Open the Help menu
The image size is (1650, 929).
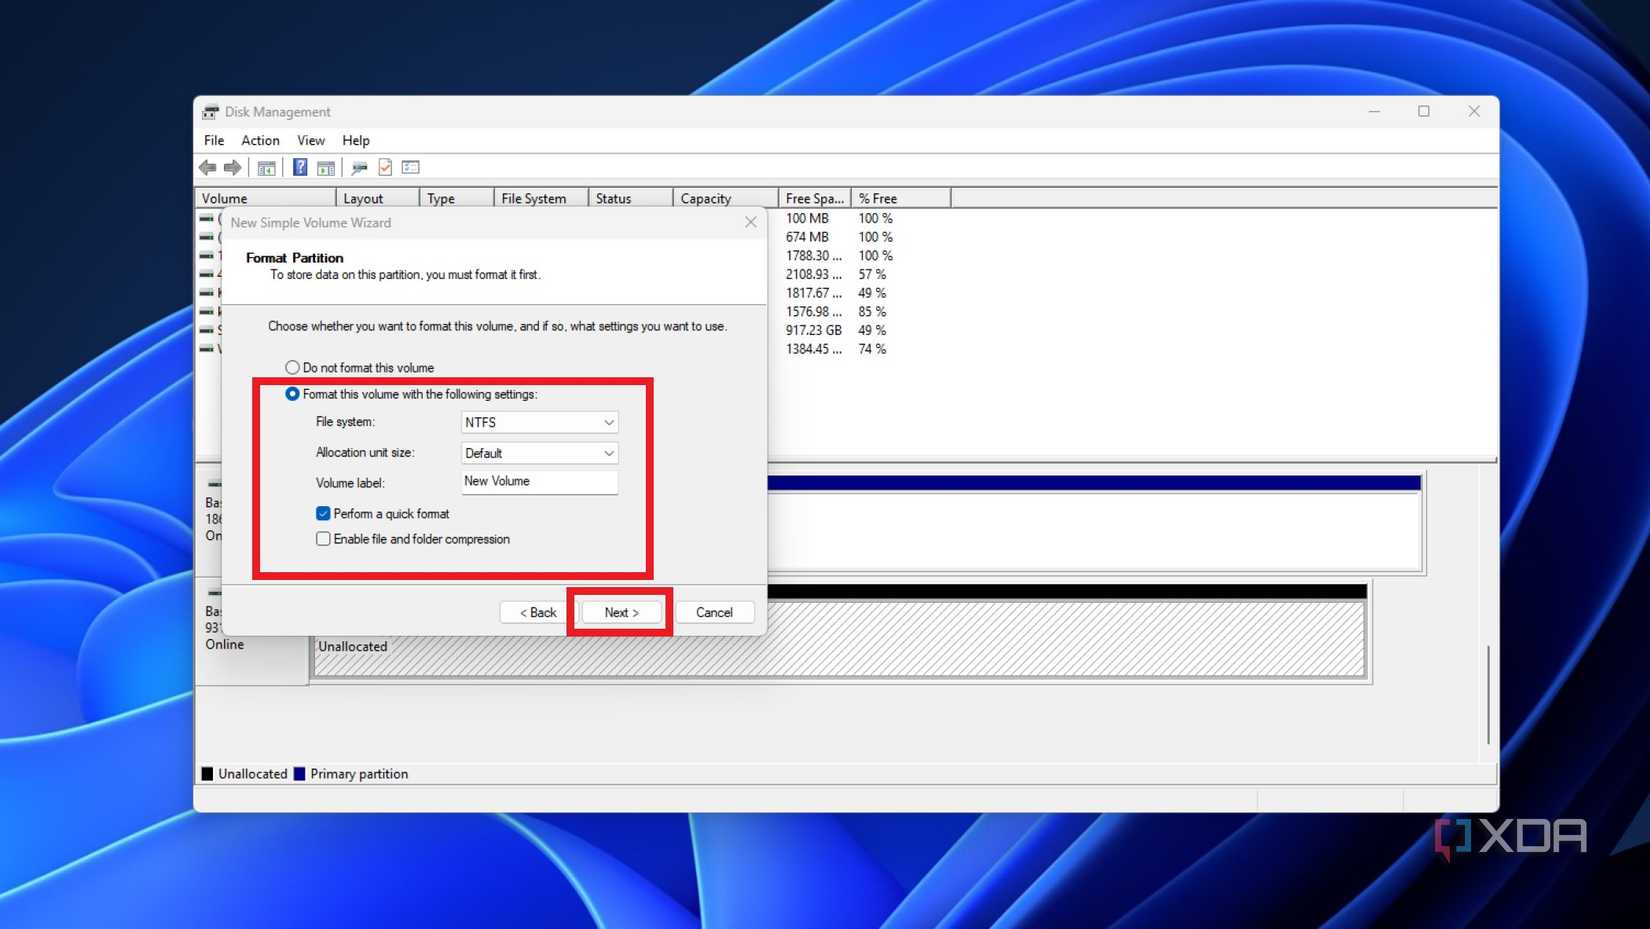[356, 140]
